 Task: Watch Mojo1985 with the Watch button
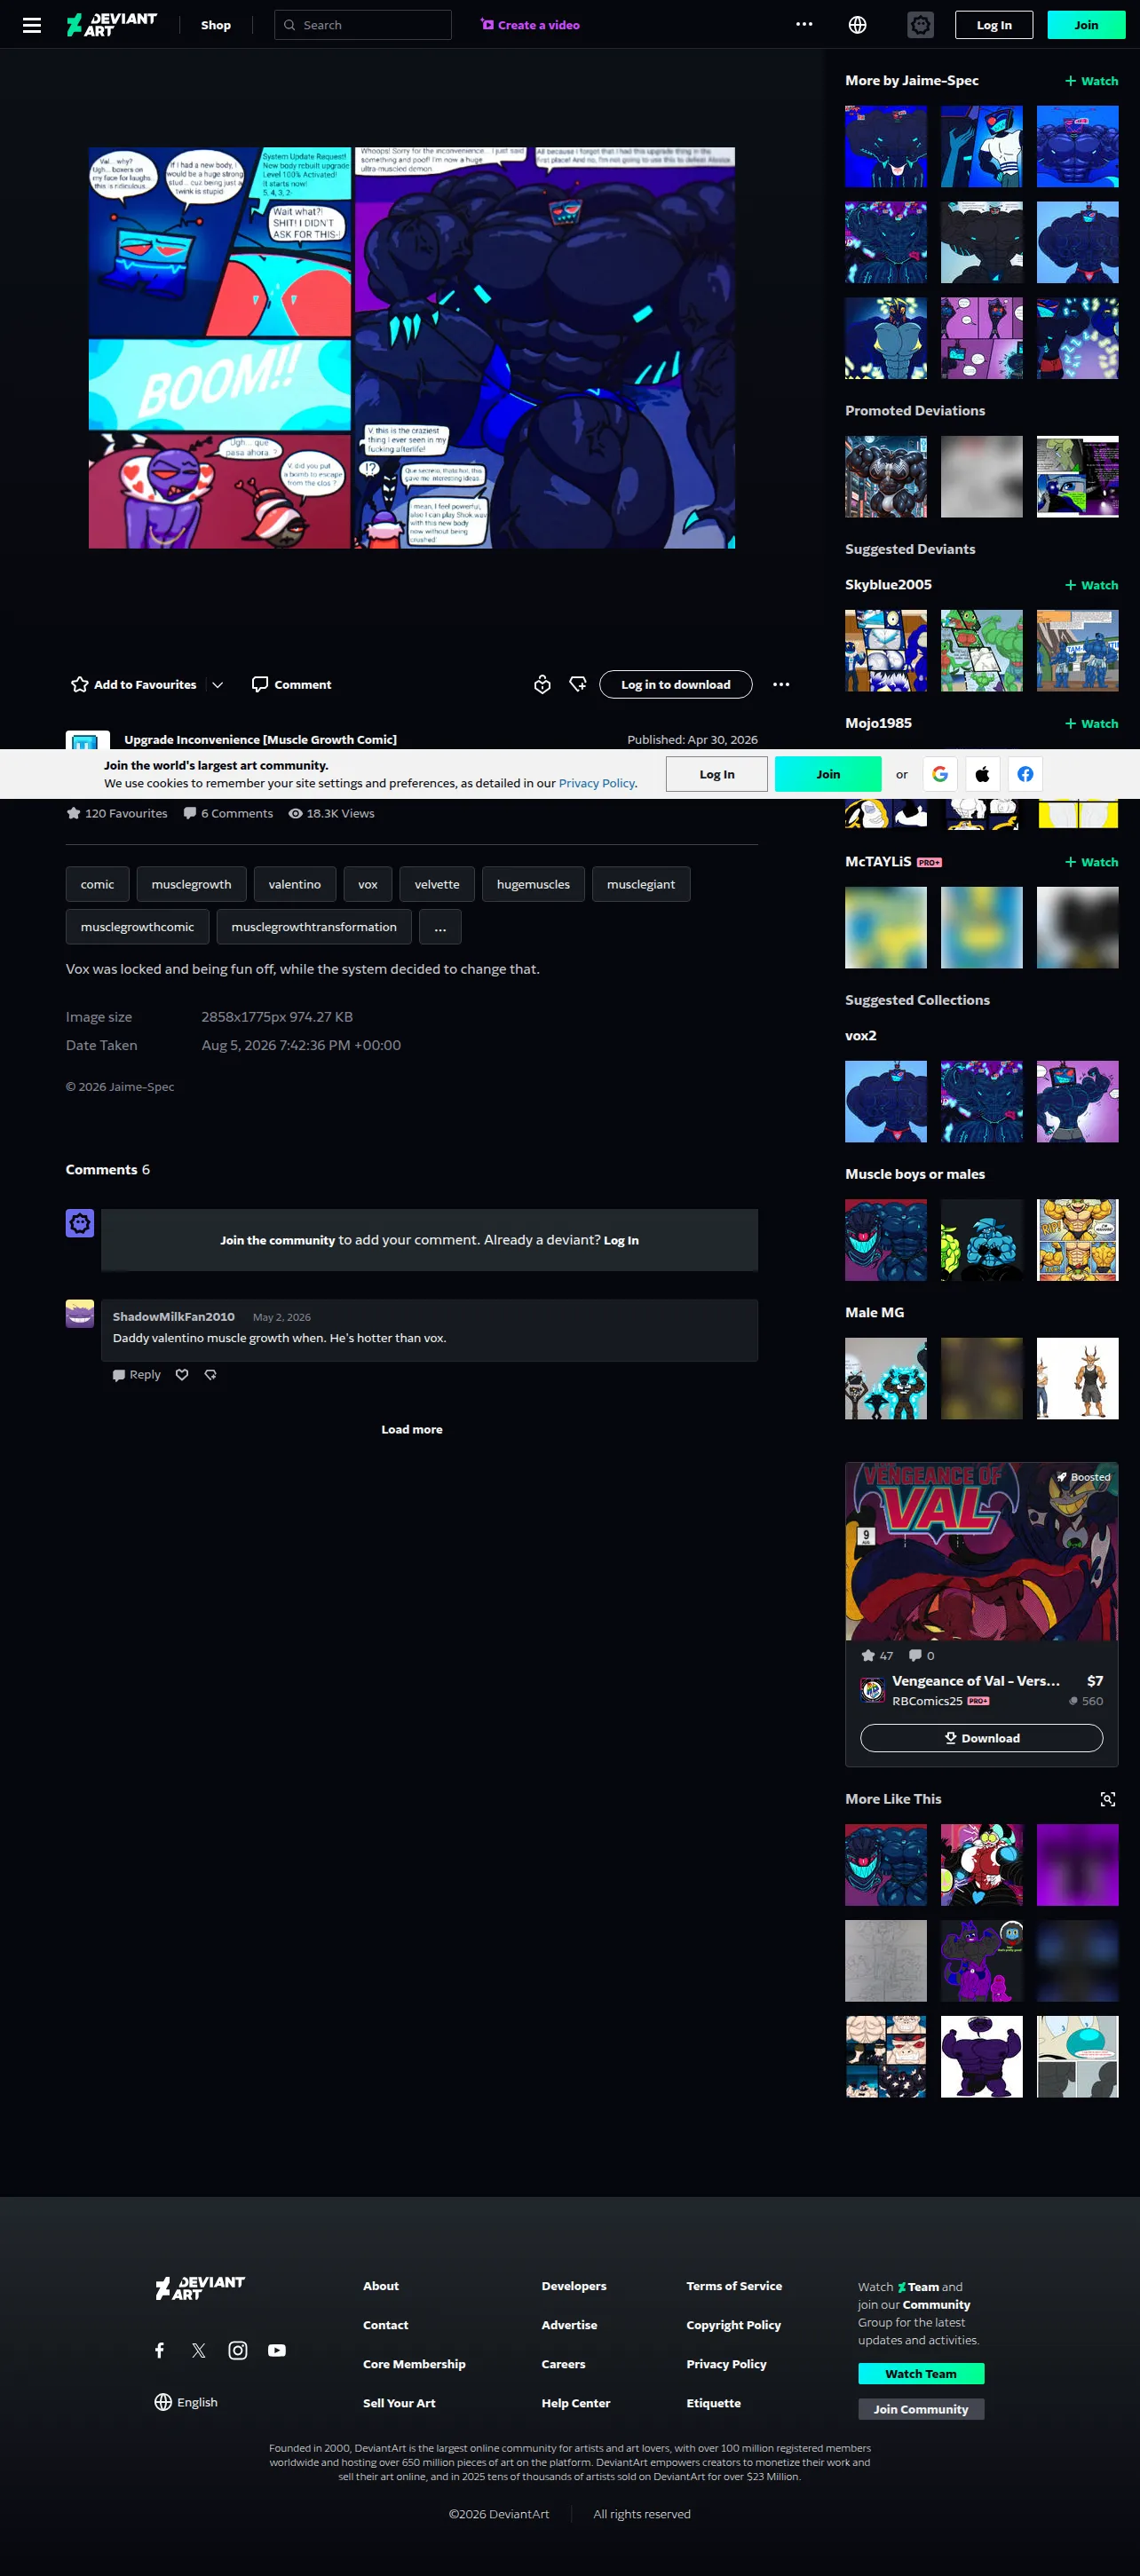(x=1092, y=724)
